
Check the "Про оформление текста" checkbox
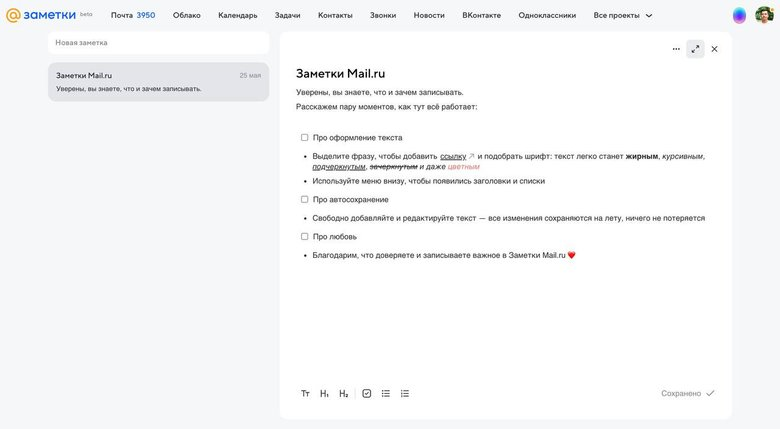click(x=305, y=138)
